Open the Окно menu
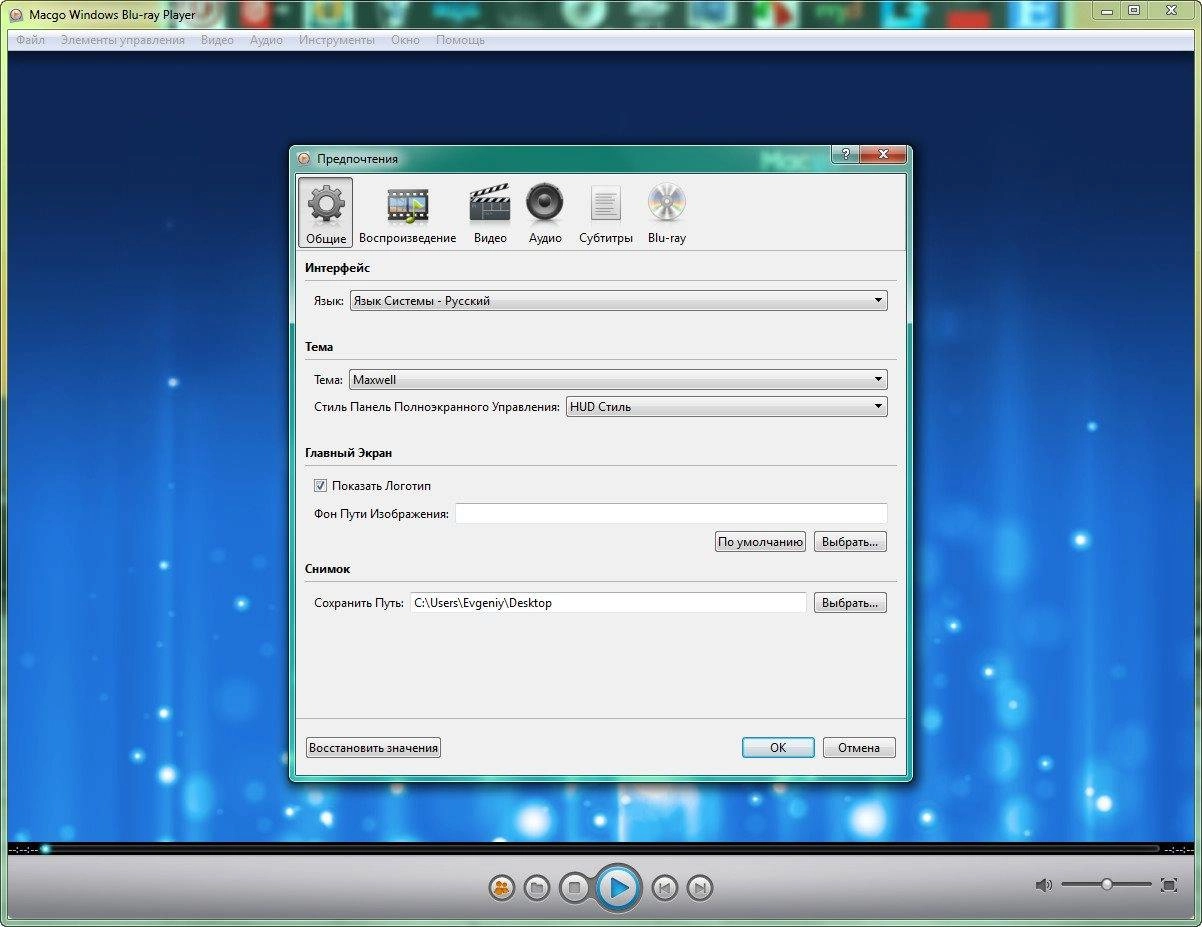The height and width of the screenshot is (927, 1202). (405, 40)
